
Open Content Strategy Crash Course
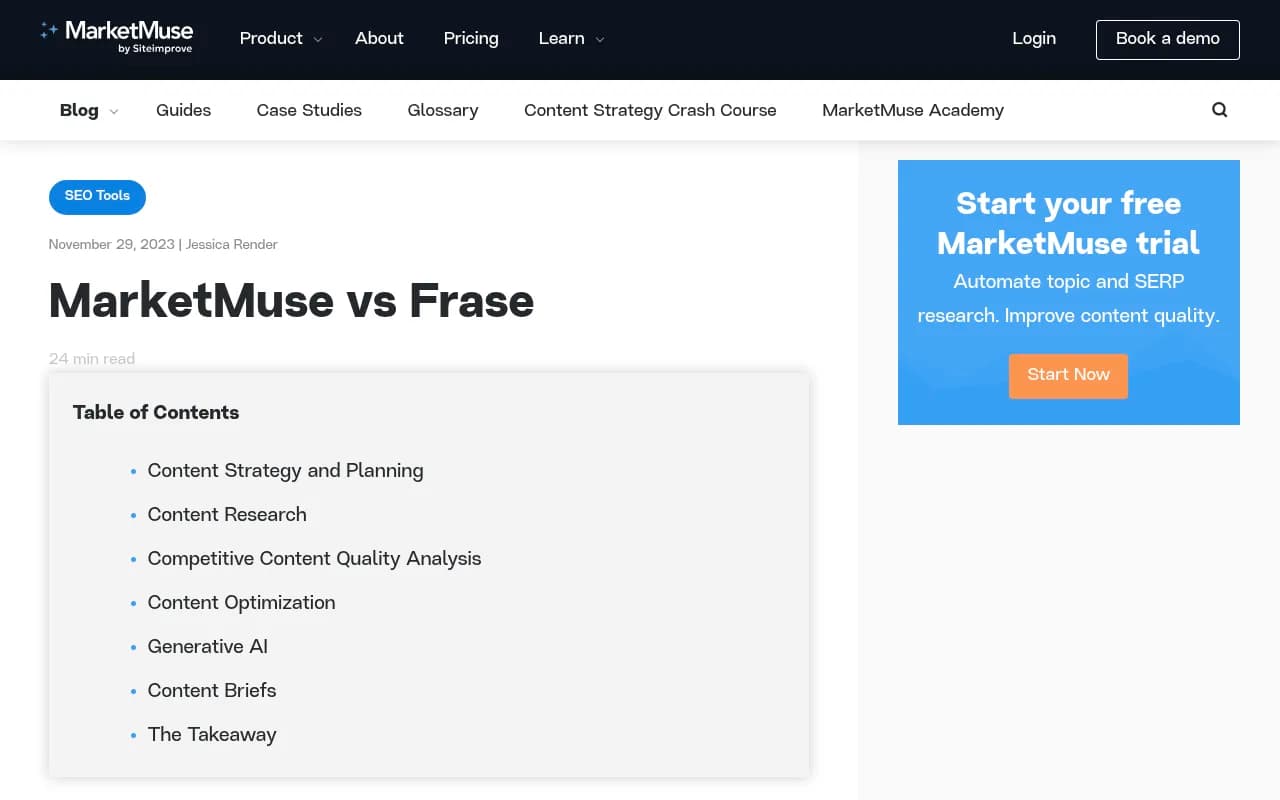(650, 110)
